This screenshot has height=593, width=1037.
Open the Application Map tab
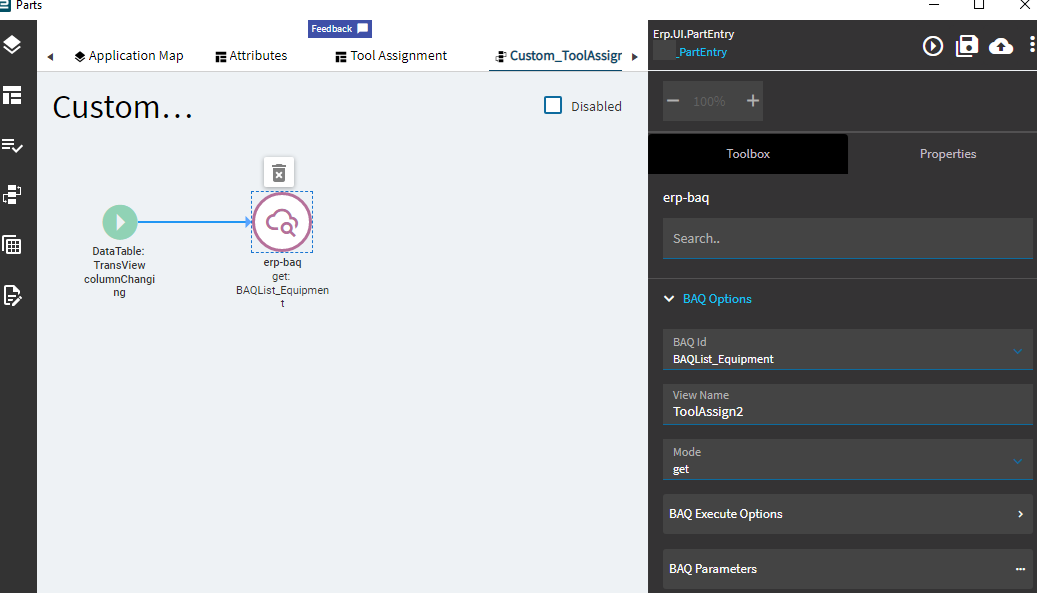pyautogui.click(x=129, y=56)
